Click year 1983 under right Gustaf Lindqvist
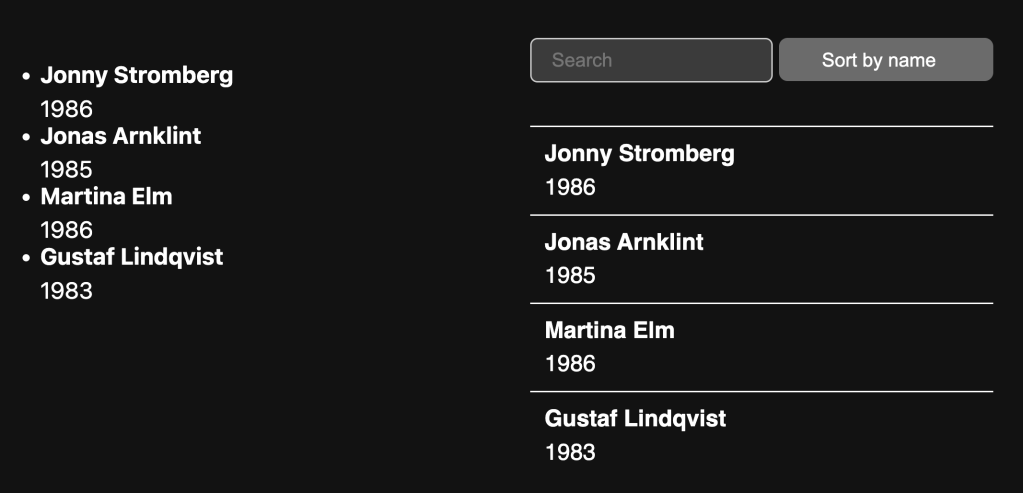Screen dimensions: 1023x493 pyautogui.click(x=570, y=452)
